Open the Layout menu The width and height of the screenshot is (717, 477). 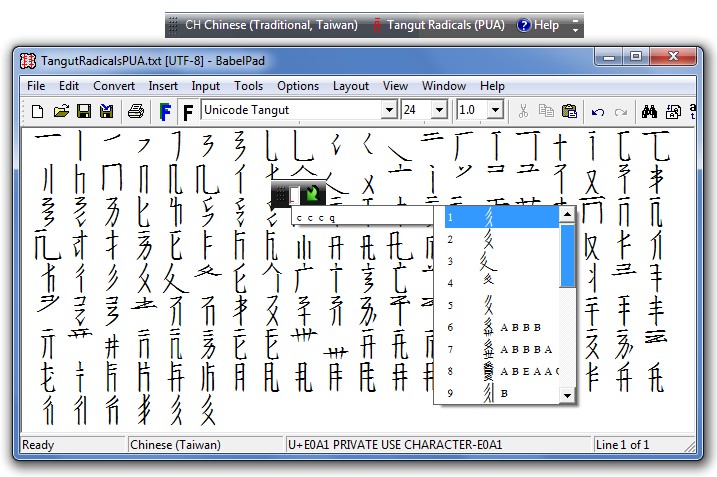(x=350, y=86)
